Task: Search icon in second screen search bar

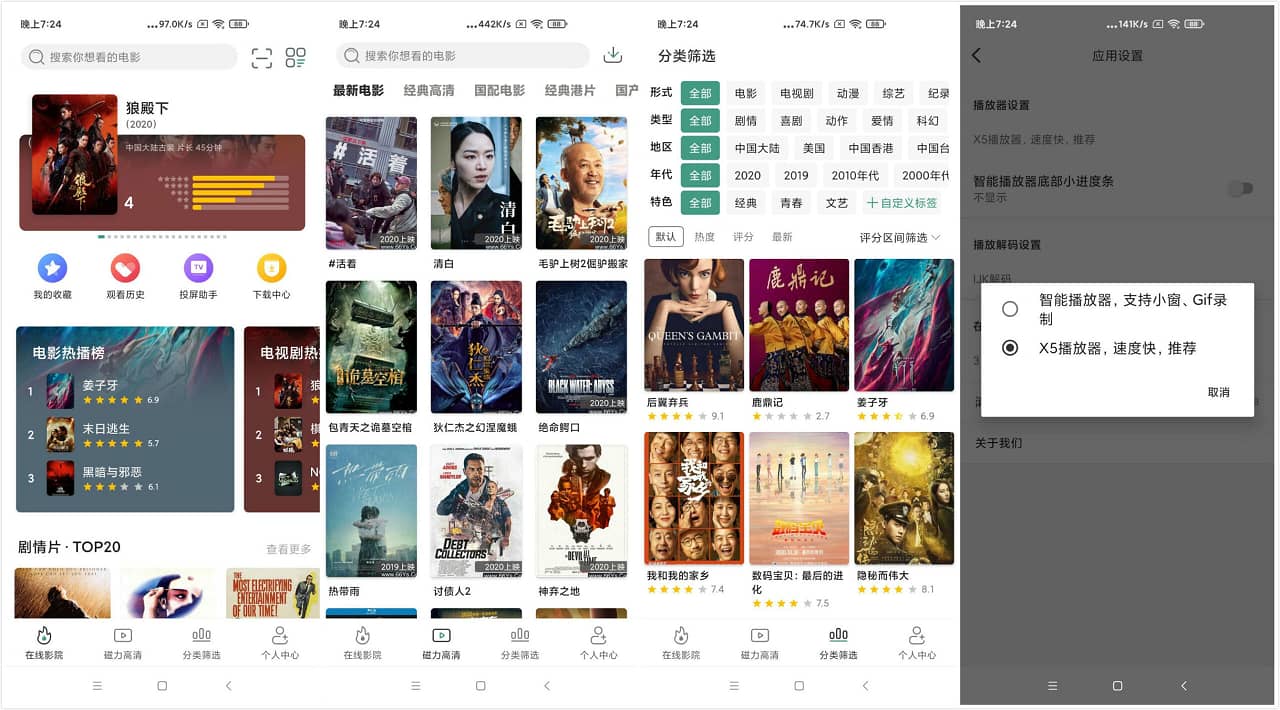Action: pos(351,56)
